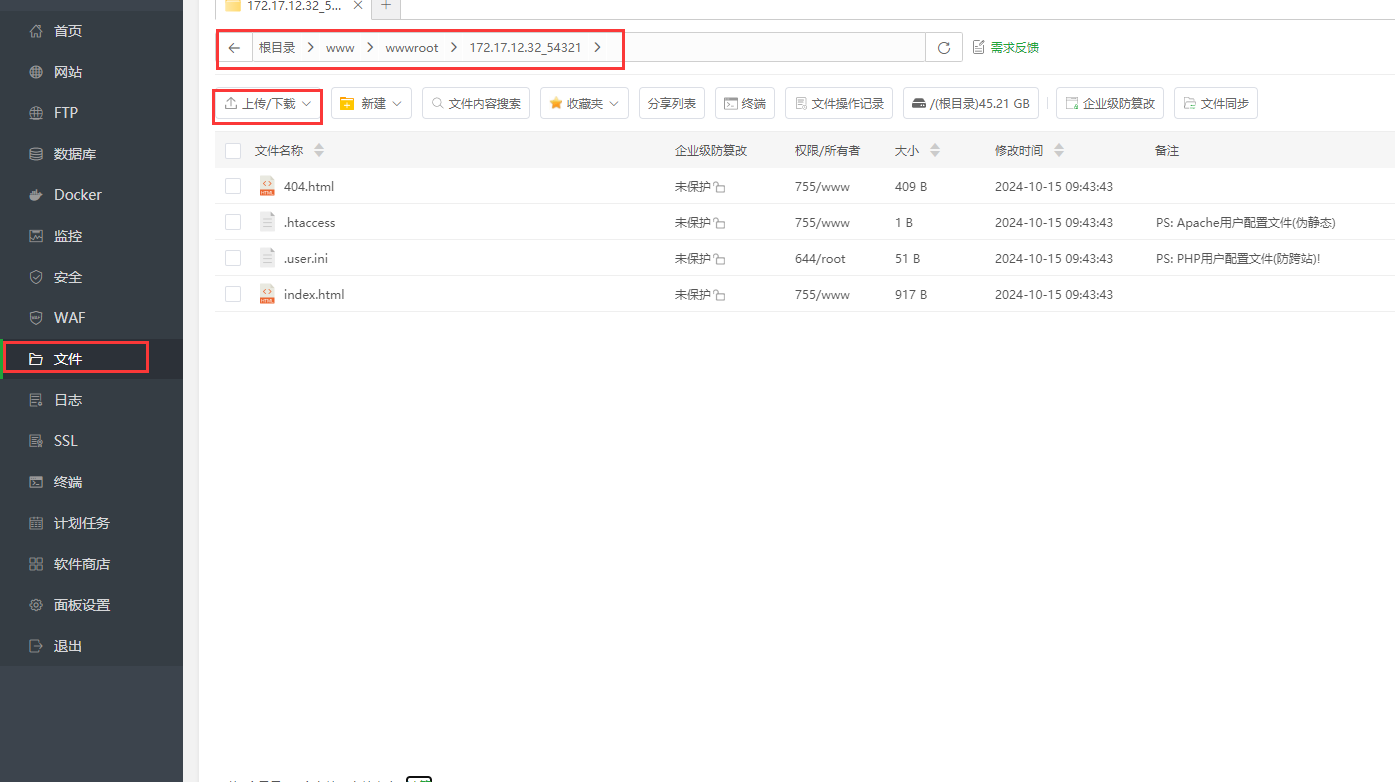Open the 分享列表 share list
The image size is (1395, 782).
(x=672, y=103)
